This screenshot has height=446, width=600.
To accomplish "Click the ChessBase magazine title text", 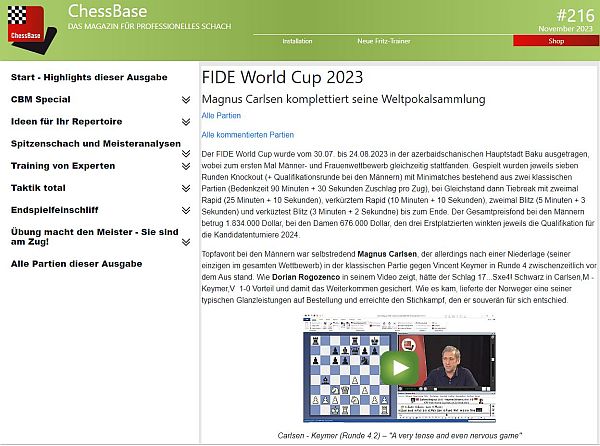I will 108,11.
